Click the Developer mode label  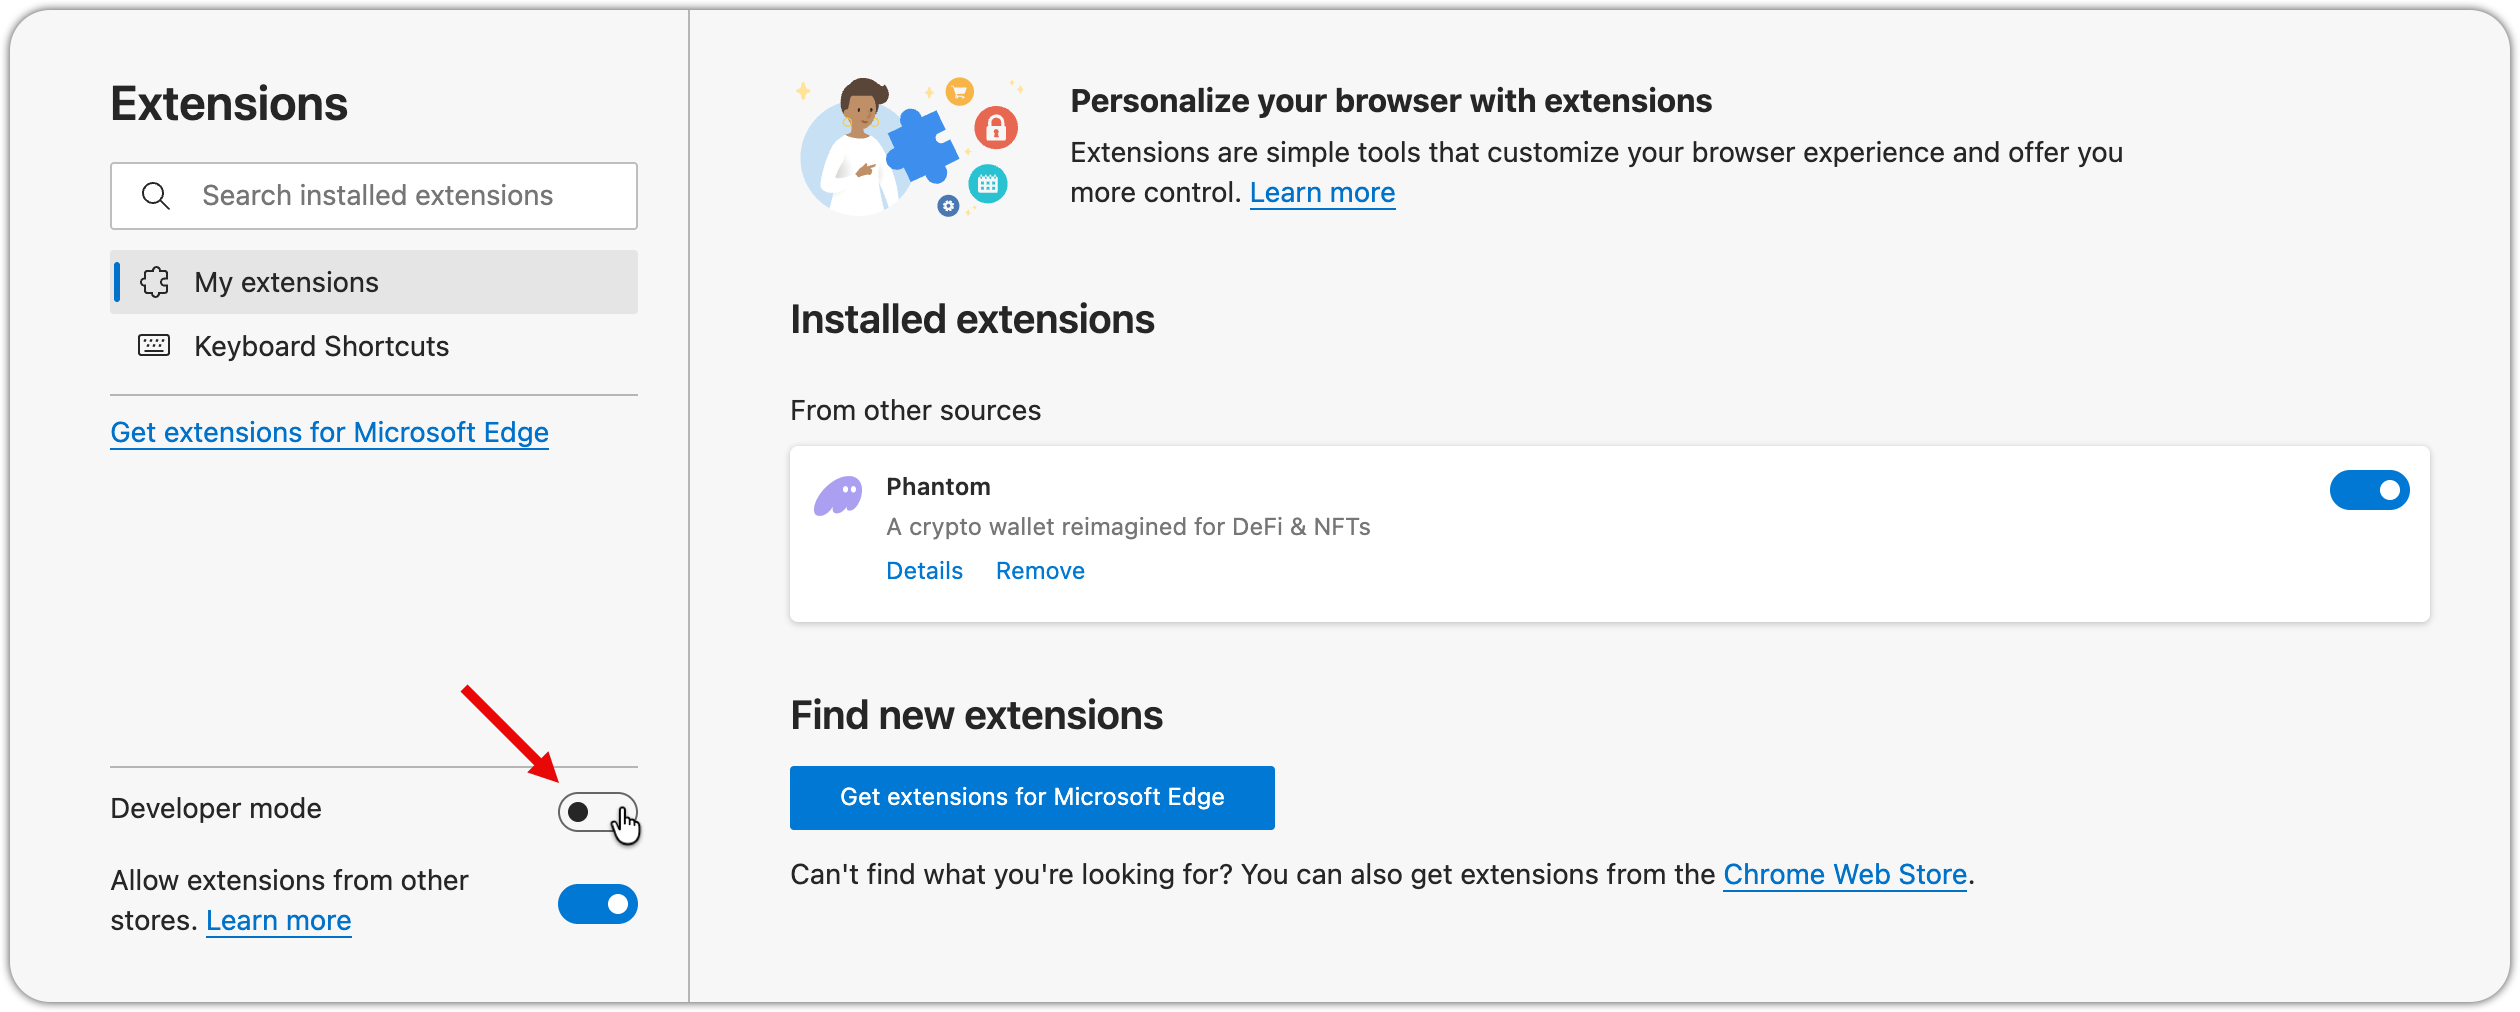pos(216,809)
